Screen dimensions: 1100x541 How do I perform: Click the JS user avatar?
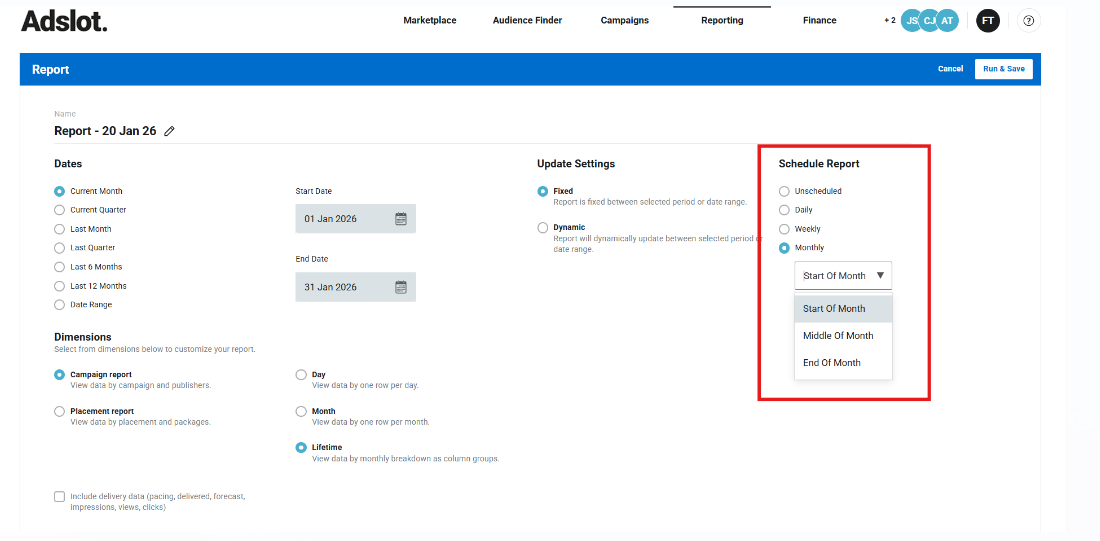[x=911, y=20]
